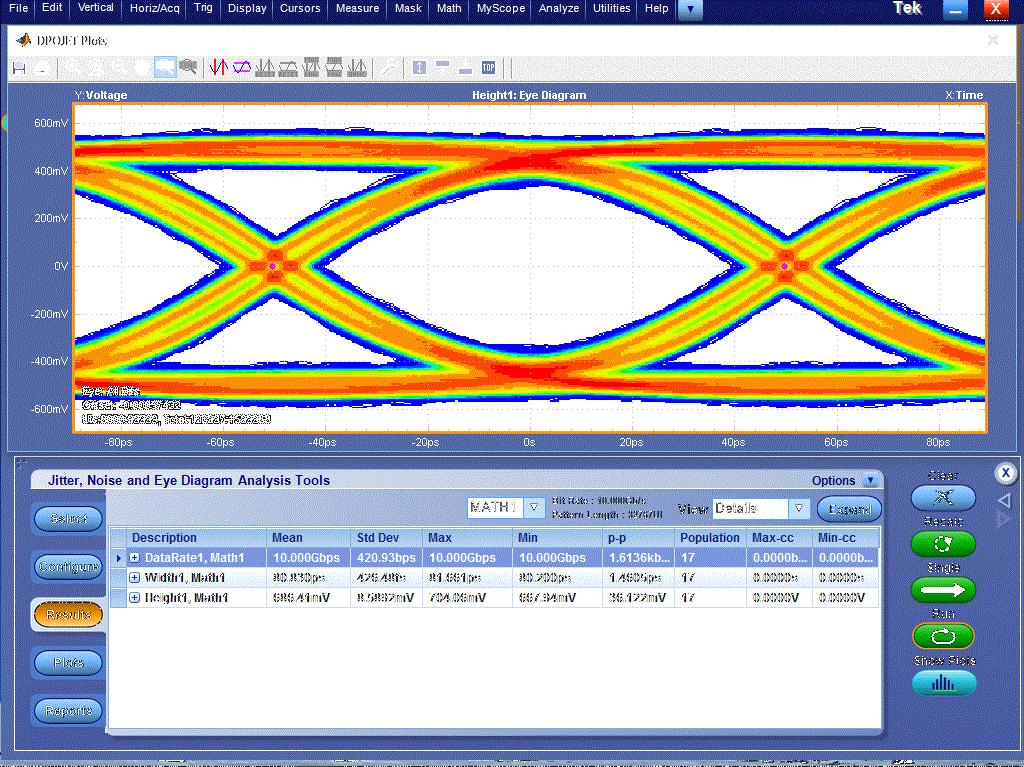Click the TOP toolbar icon
This screenshot has height=767, width=1024.
pyautogui.click(x=488, y=67)
